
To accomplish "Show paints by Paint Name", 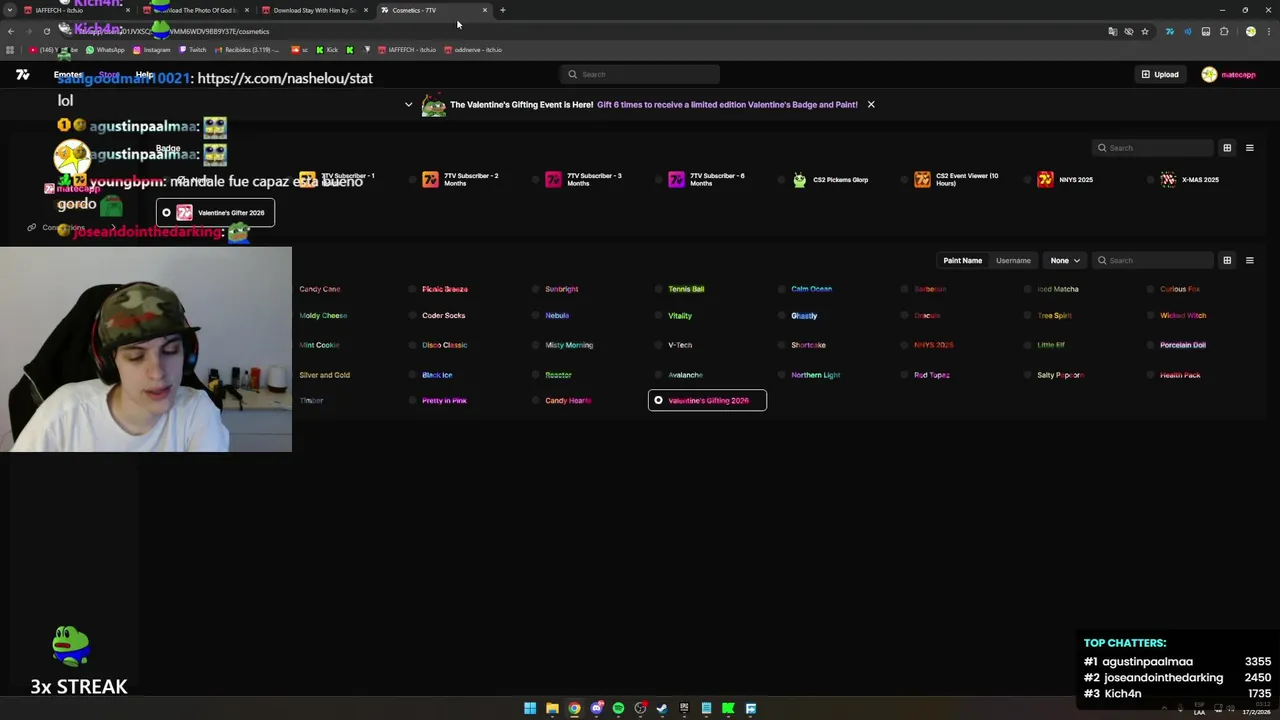I will pyautogui.click(x=962, y=260).
